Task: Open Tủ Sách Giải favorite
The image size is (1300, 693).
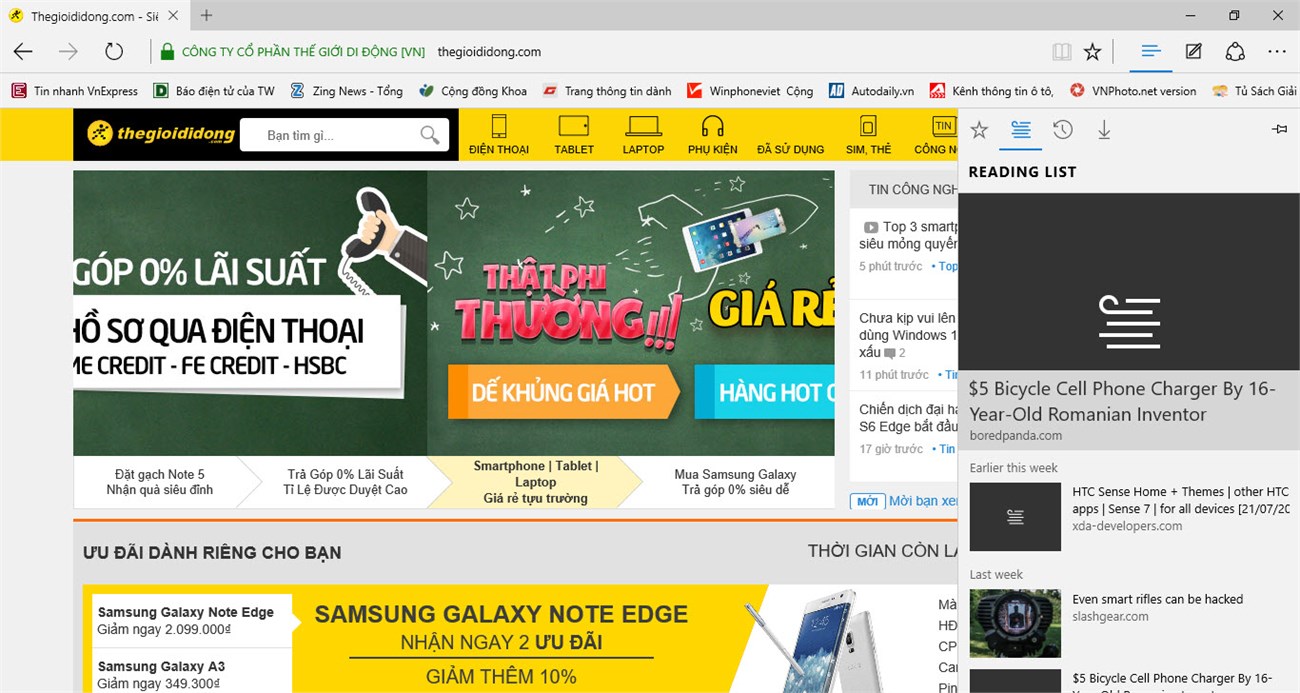Action: 1254,91
